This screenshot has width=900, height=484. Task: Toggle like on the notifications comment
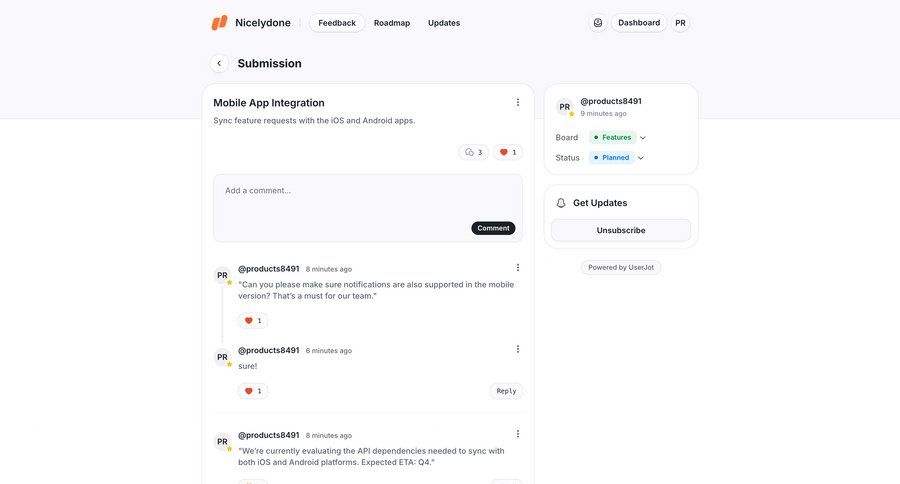253,321
